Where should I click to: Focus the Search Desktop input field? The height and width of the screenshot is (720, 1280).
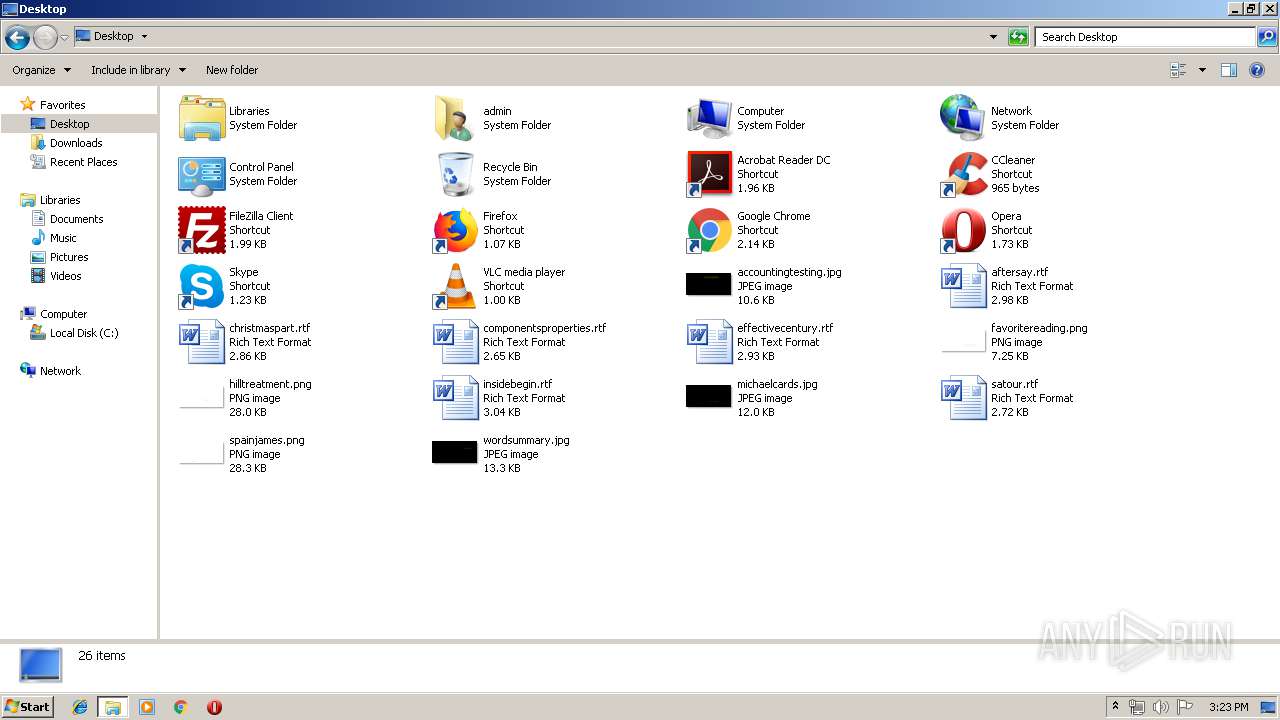click(1145, 37)
